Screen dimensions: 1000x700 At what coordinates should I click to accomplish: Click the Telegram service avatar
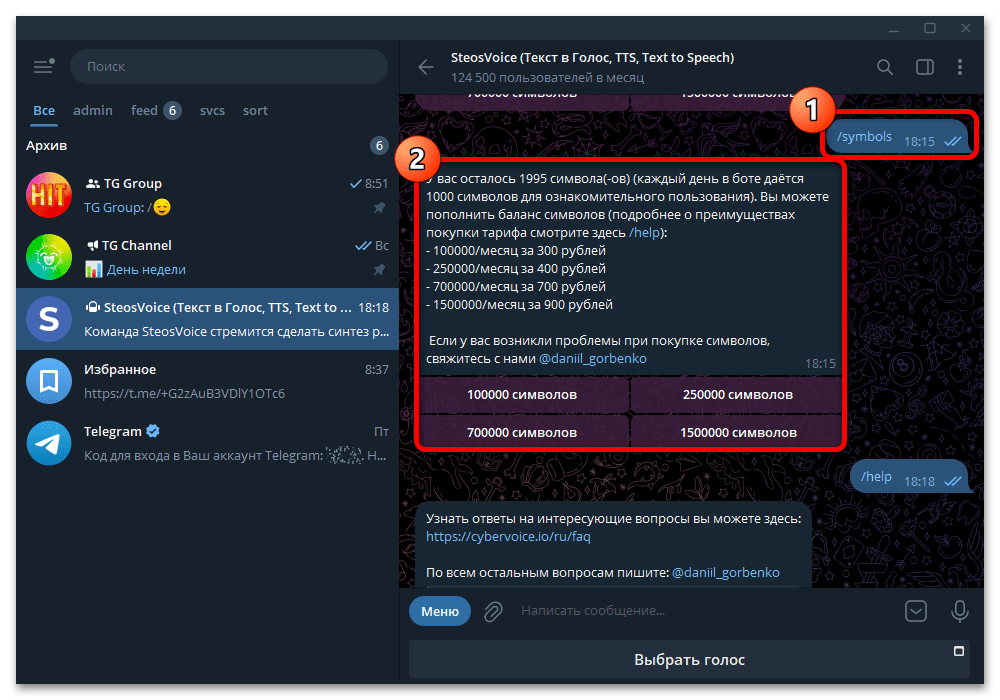point(49,443)
